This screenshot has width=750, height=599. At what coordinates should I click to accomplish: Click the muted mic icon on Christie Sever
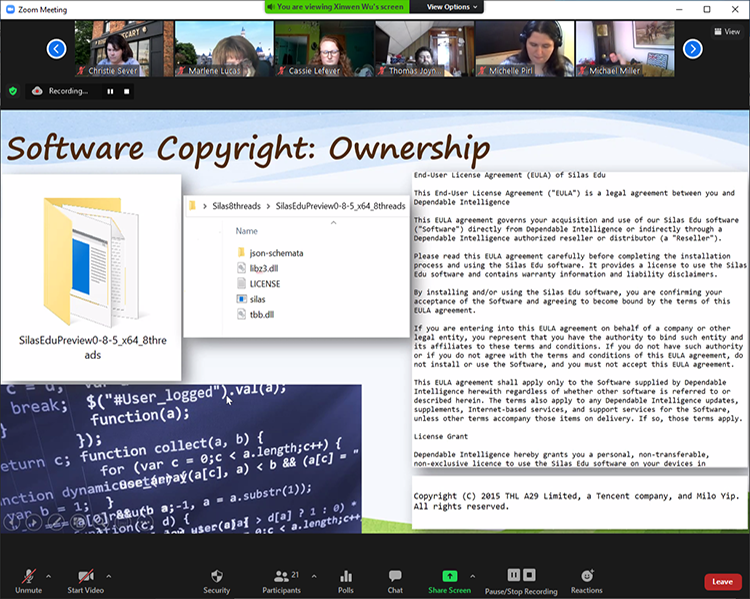[x=81, y=71]
